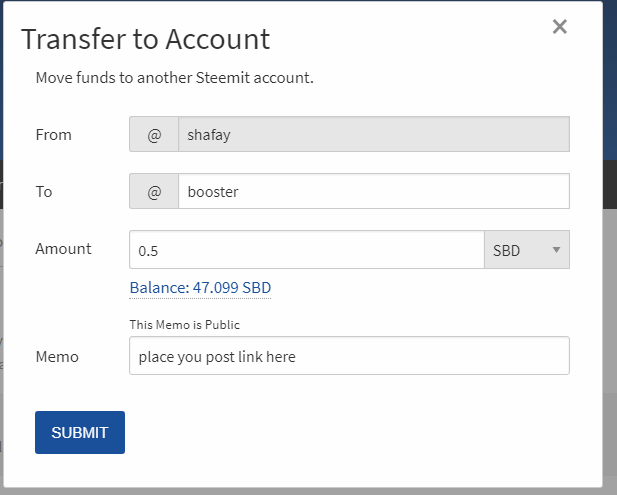Select the Memo text field
This screenshot has height=495, width=617.
[349, 356]
